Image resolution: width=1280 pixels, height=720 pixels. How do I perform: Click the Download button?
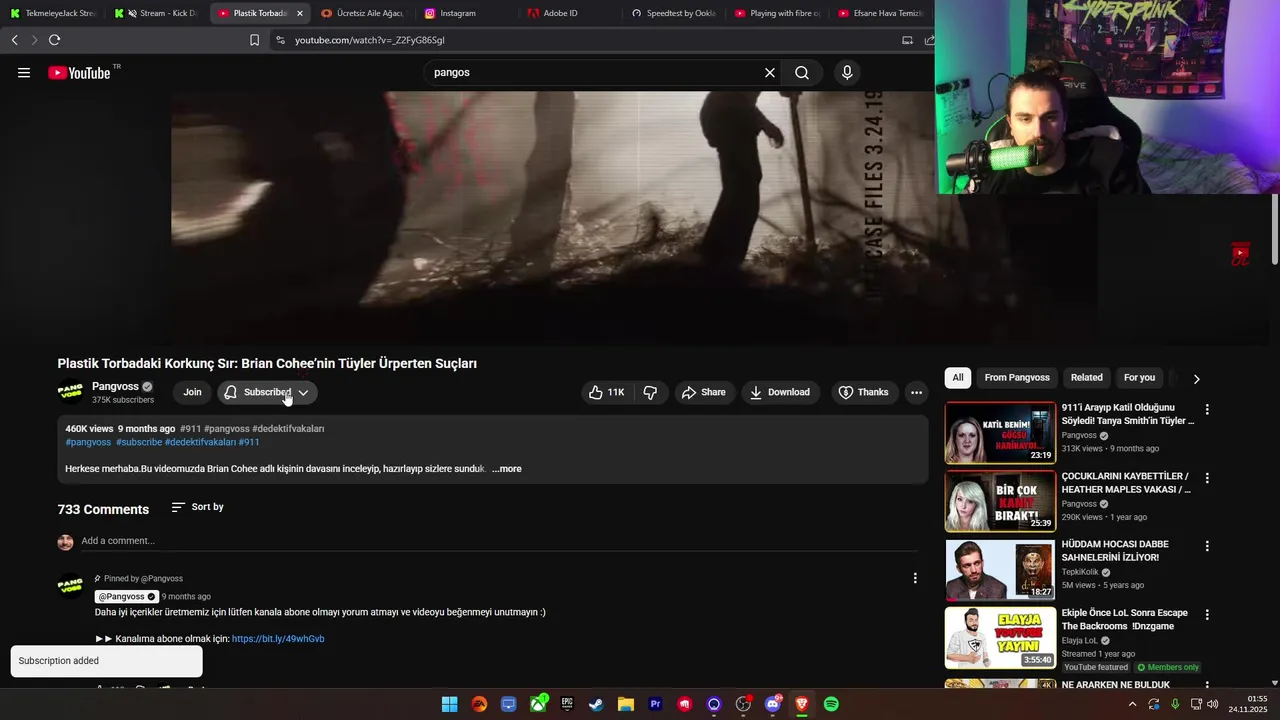[781, 392]
